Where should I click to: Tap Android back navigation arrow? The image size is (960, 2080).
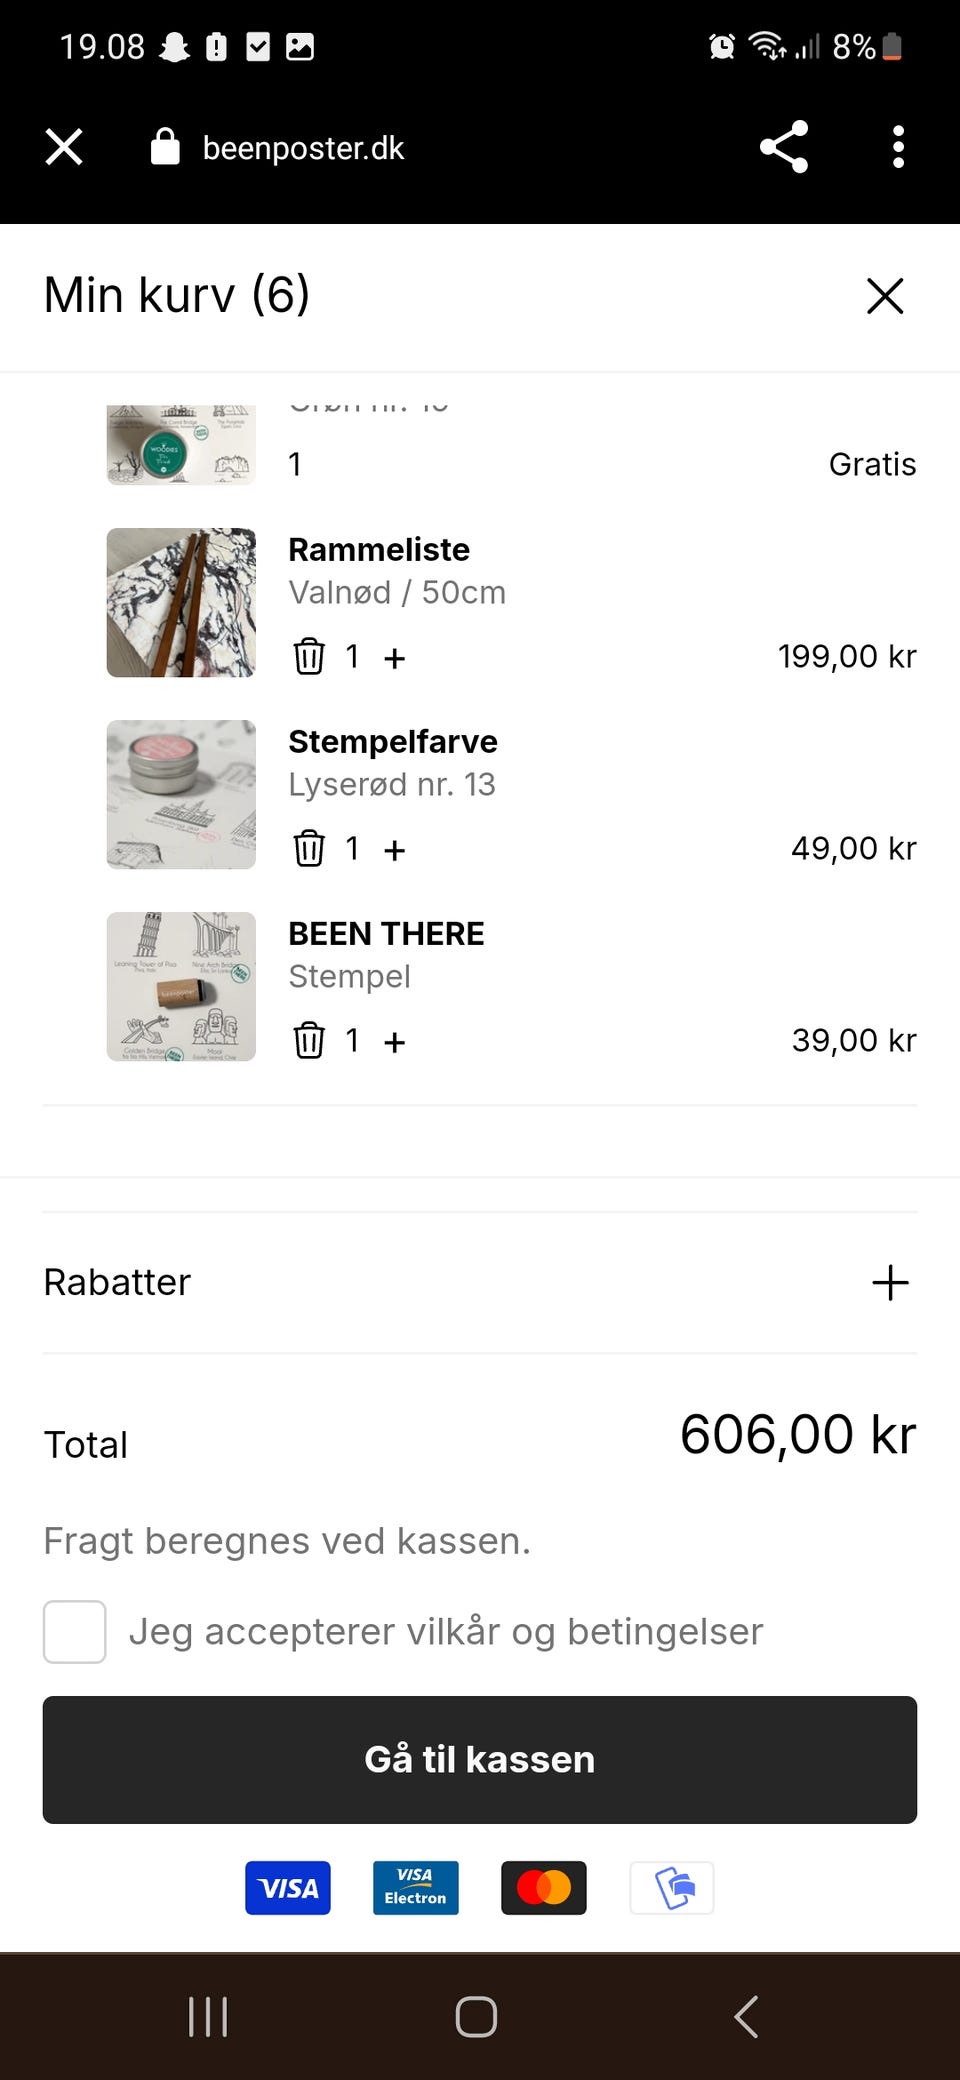[746, 2016]
